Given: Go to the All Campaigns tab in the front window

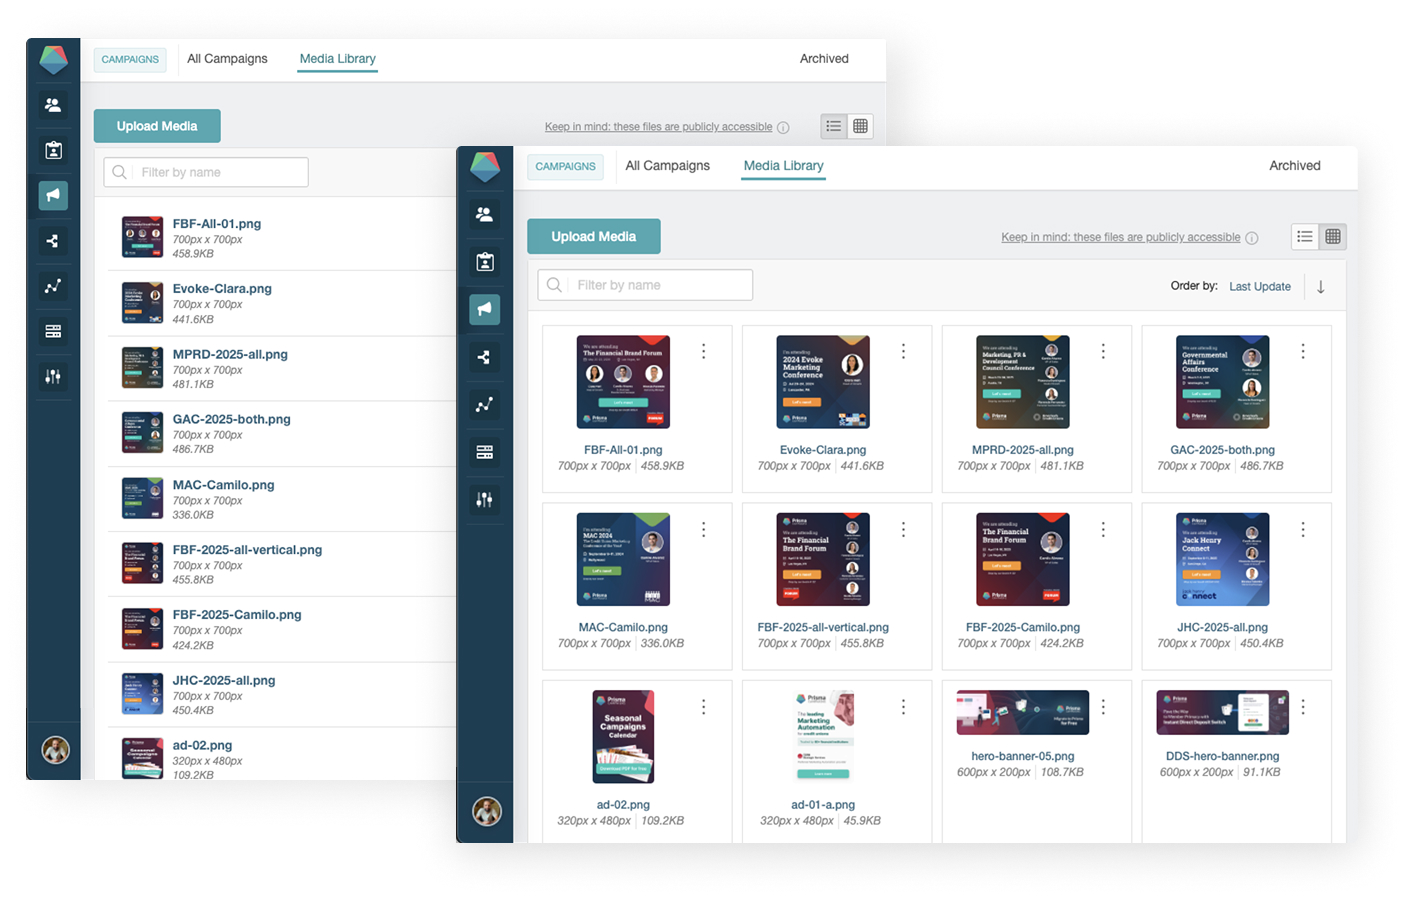Looking at the screenshot, I should 667,166.
